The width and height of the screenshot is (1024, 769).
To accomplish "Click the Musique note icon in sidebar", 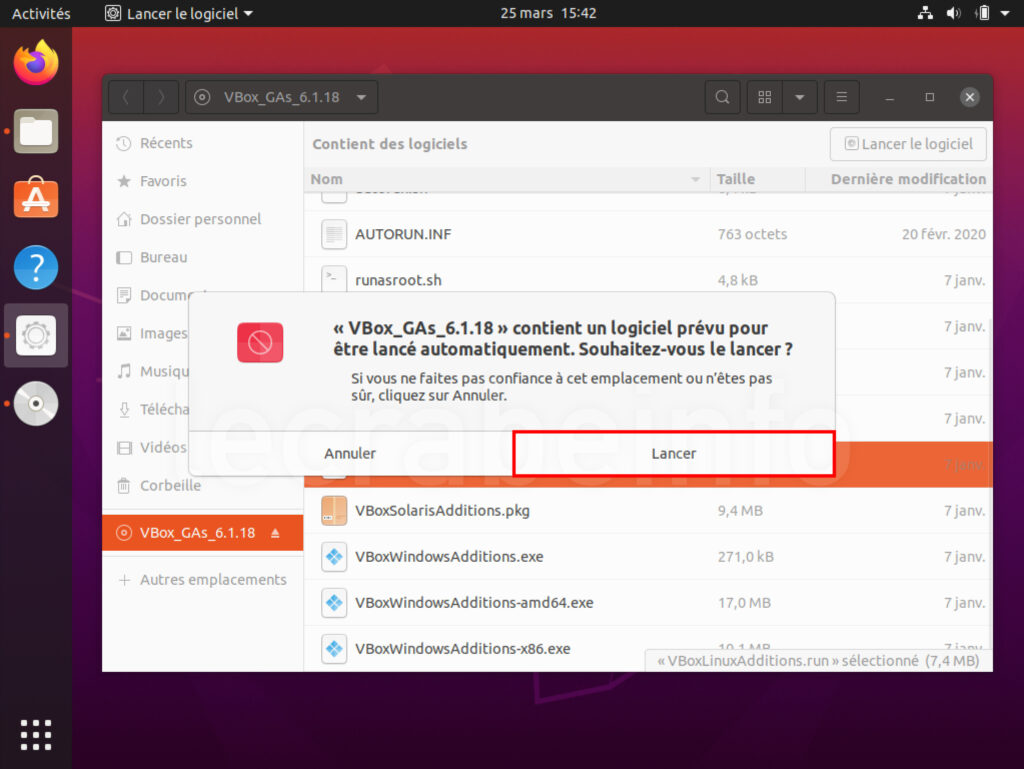I will 124,371.
